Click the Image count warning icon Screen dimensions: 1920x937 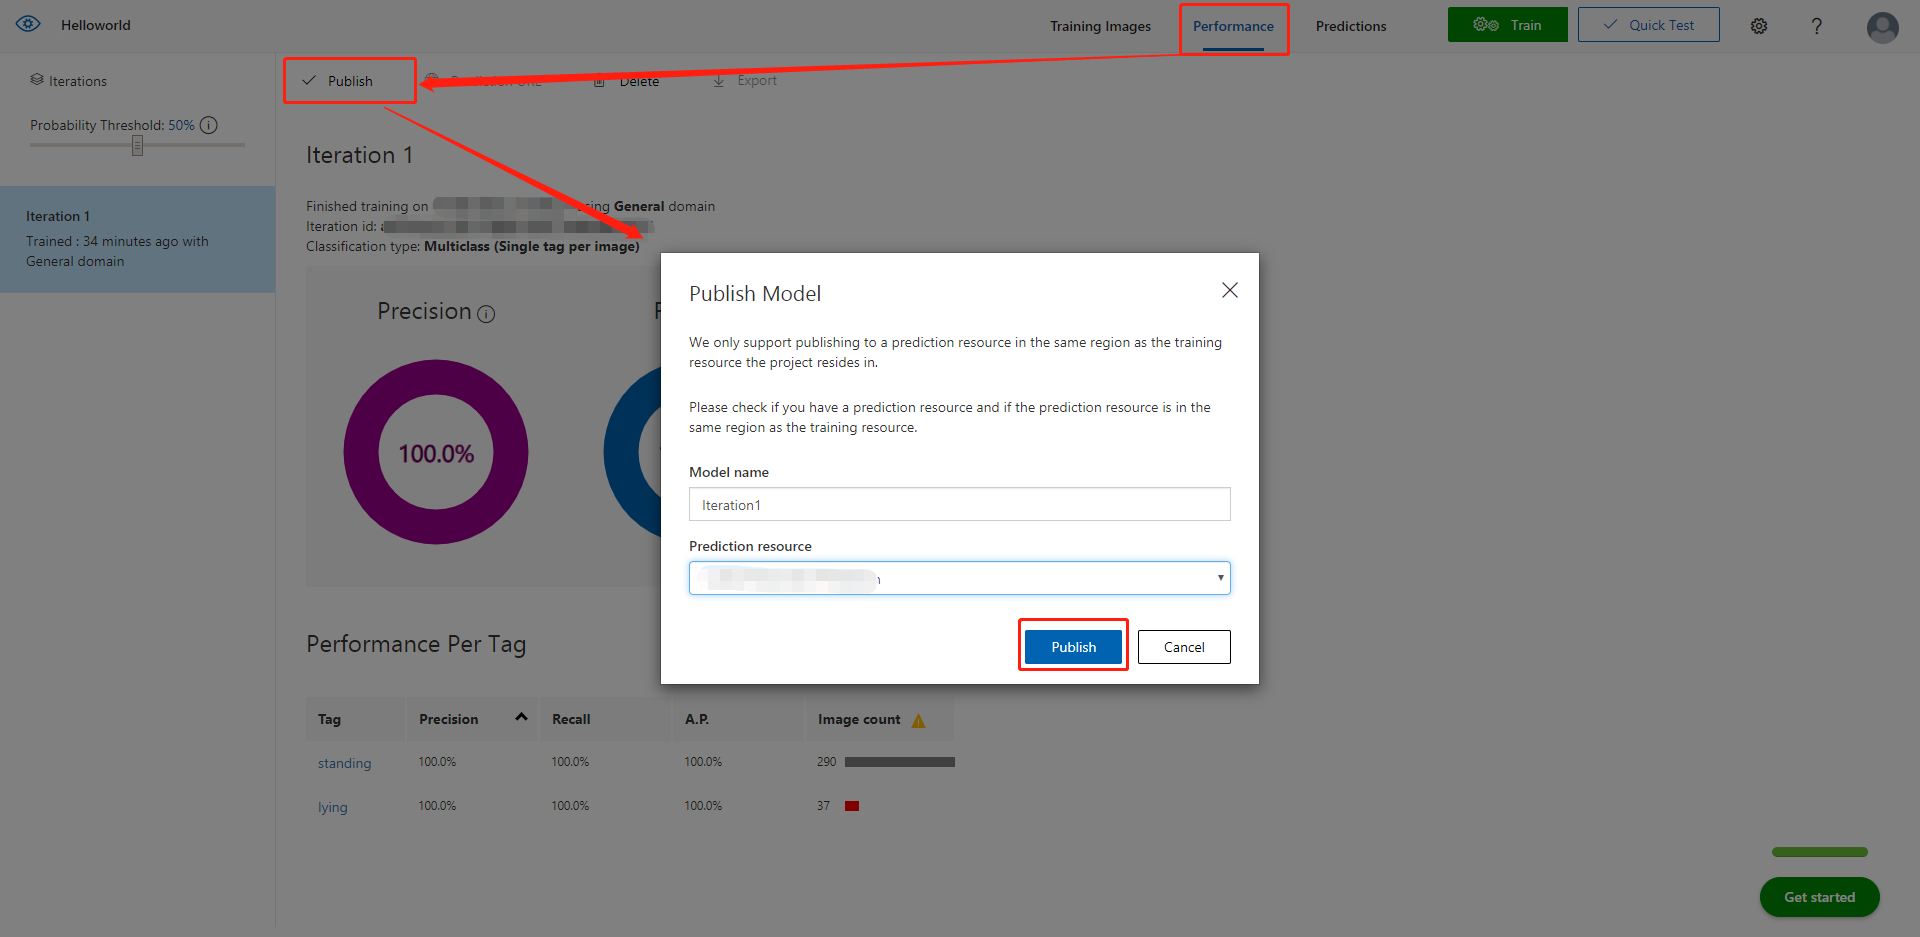(918, 720)
